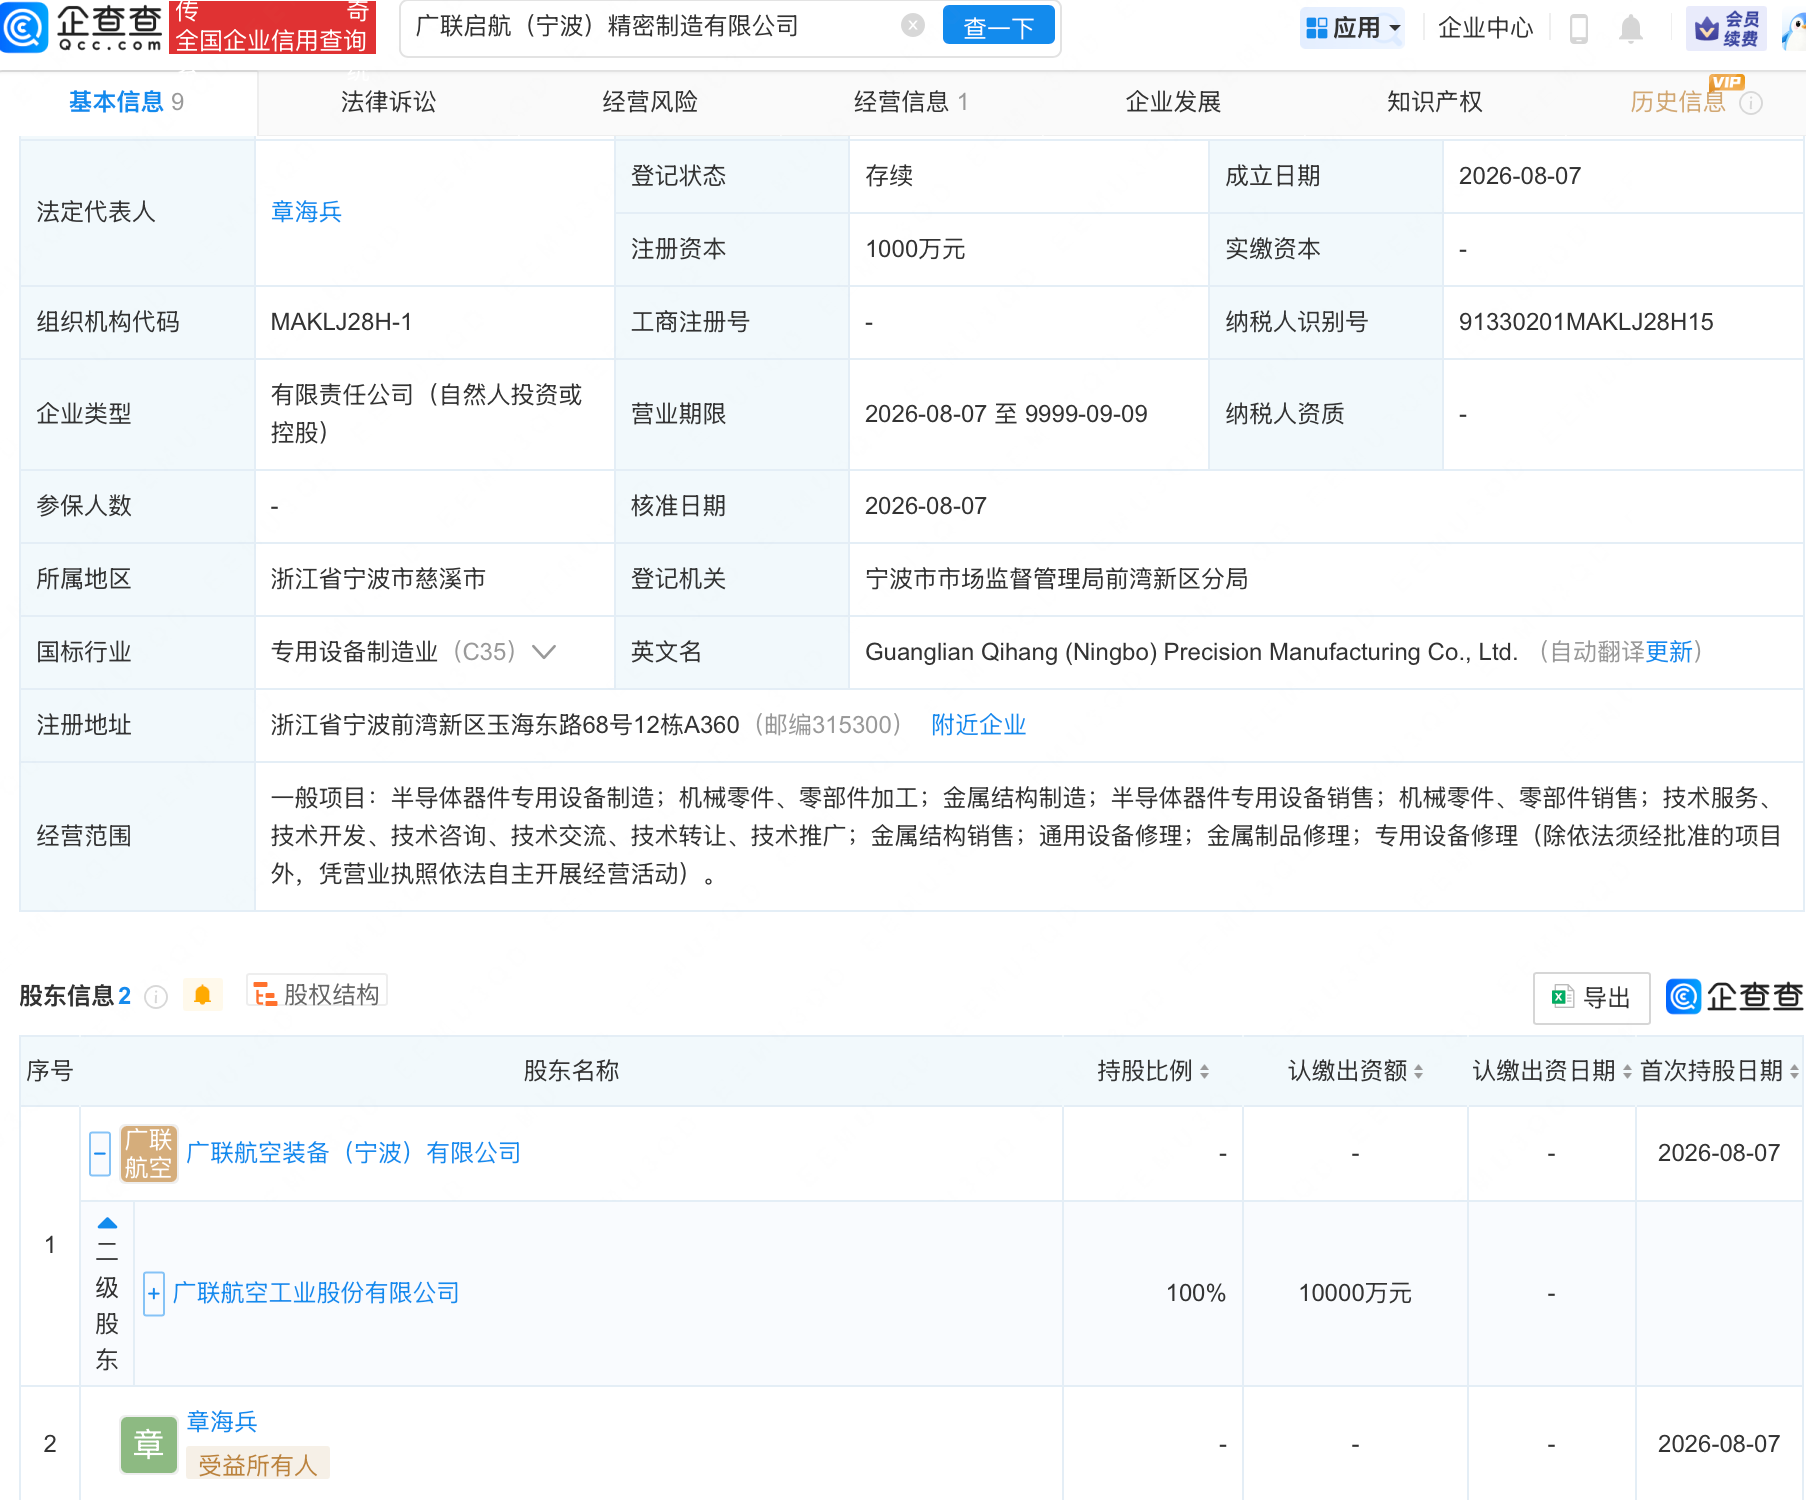Click business term 2026-08-07 至 9999-09-09
Viewport: 1806px width, 1500px height.
[x=1006, y=414]
